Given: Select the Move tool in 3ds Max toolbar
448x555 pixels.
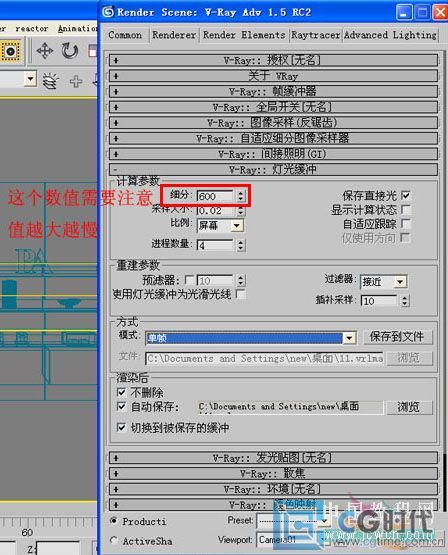Looking at the screenshot, I should [x=45, y=51].
